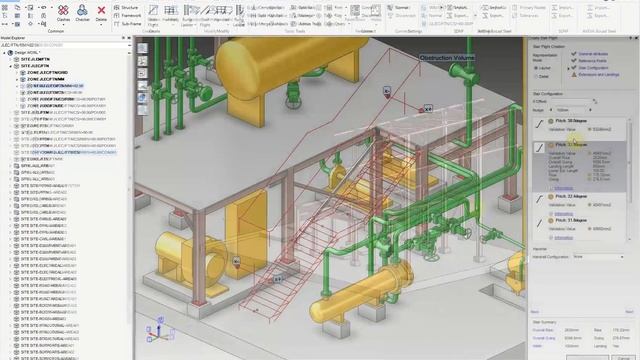Create a Stair Flight
Screen dimensions: 640x360
tap(153, 15)
